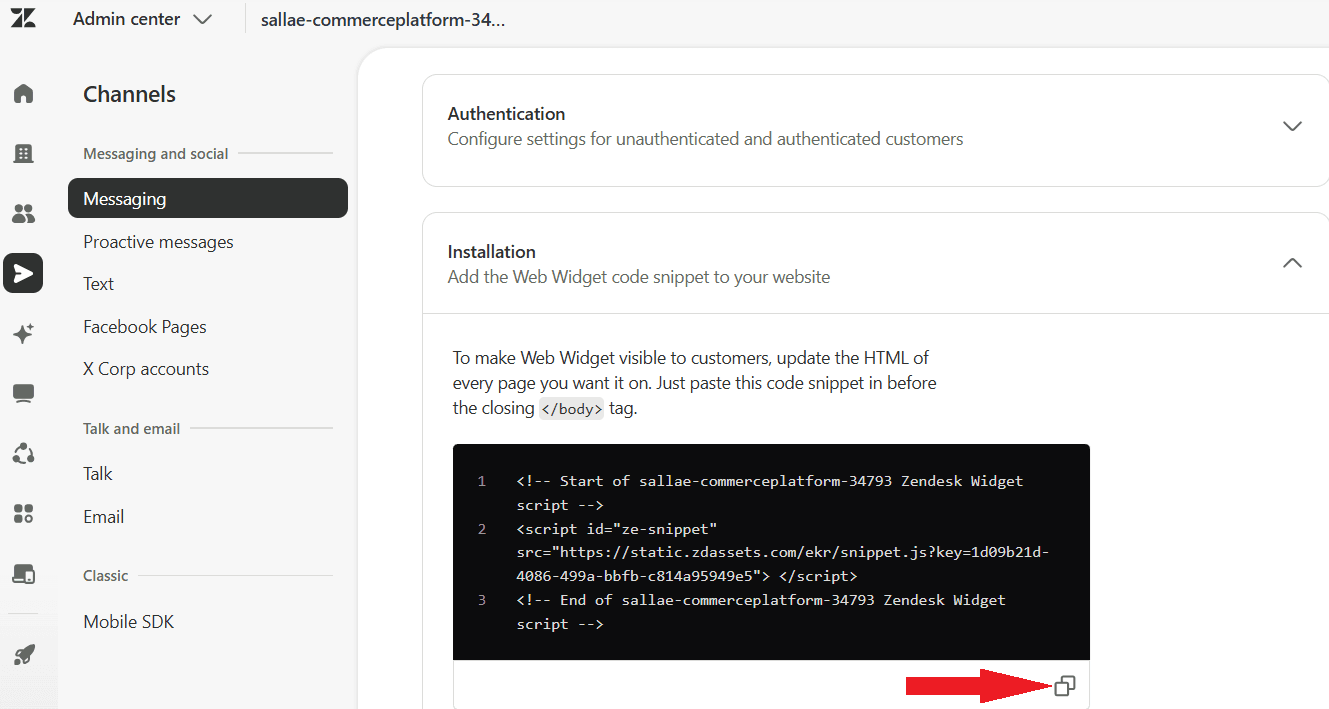Open the Admin center product dropdown
This screenshot has width=1329, height=709.
[142, 19]
